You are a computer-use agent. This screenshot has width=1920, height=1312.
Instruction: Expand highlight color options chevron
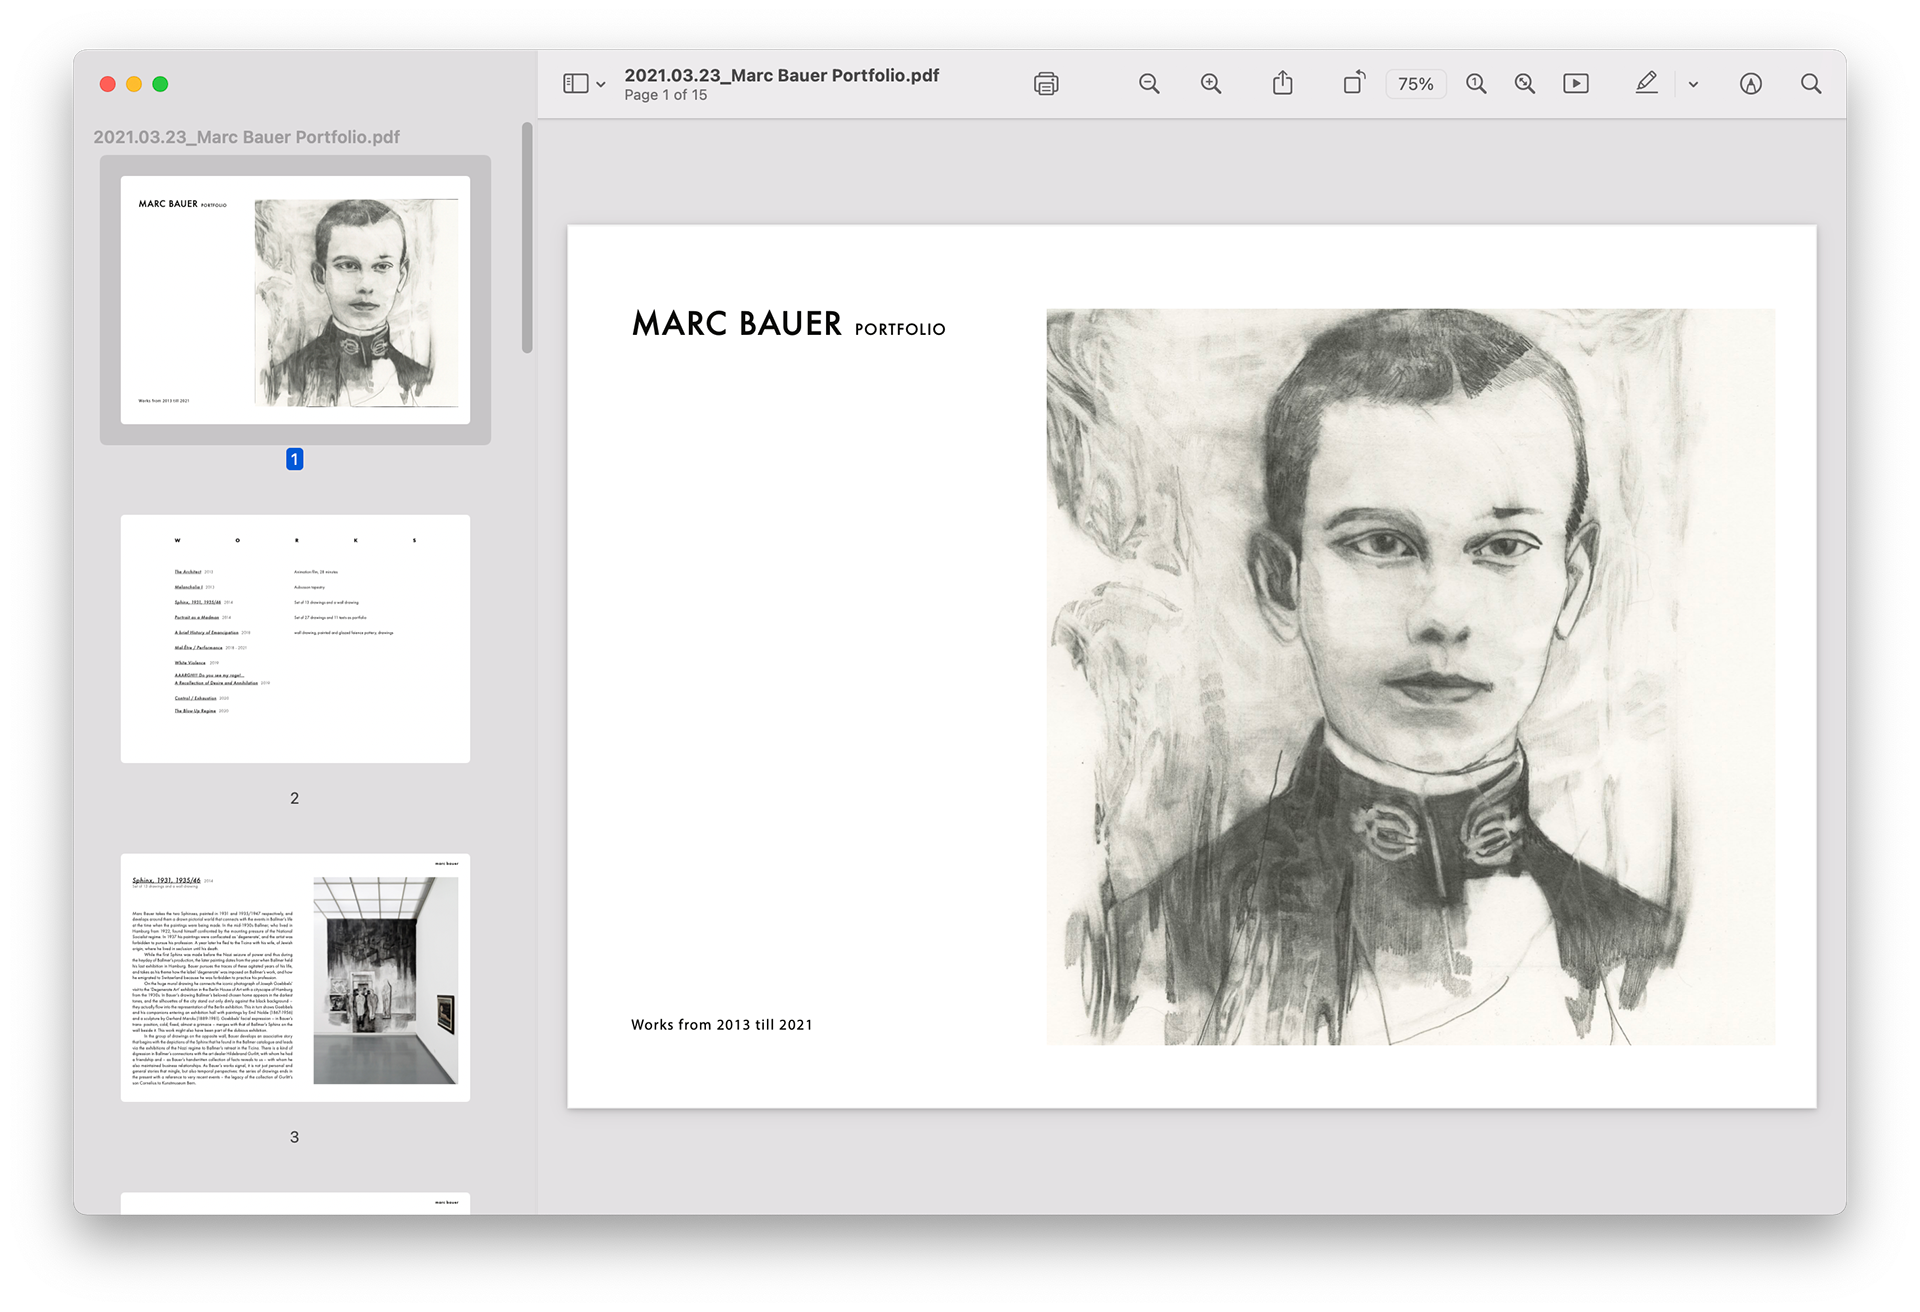coord(1693,85)
